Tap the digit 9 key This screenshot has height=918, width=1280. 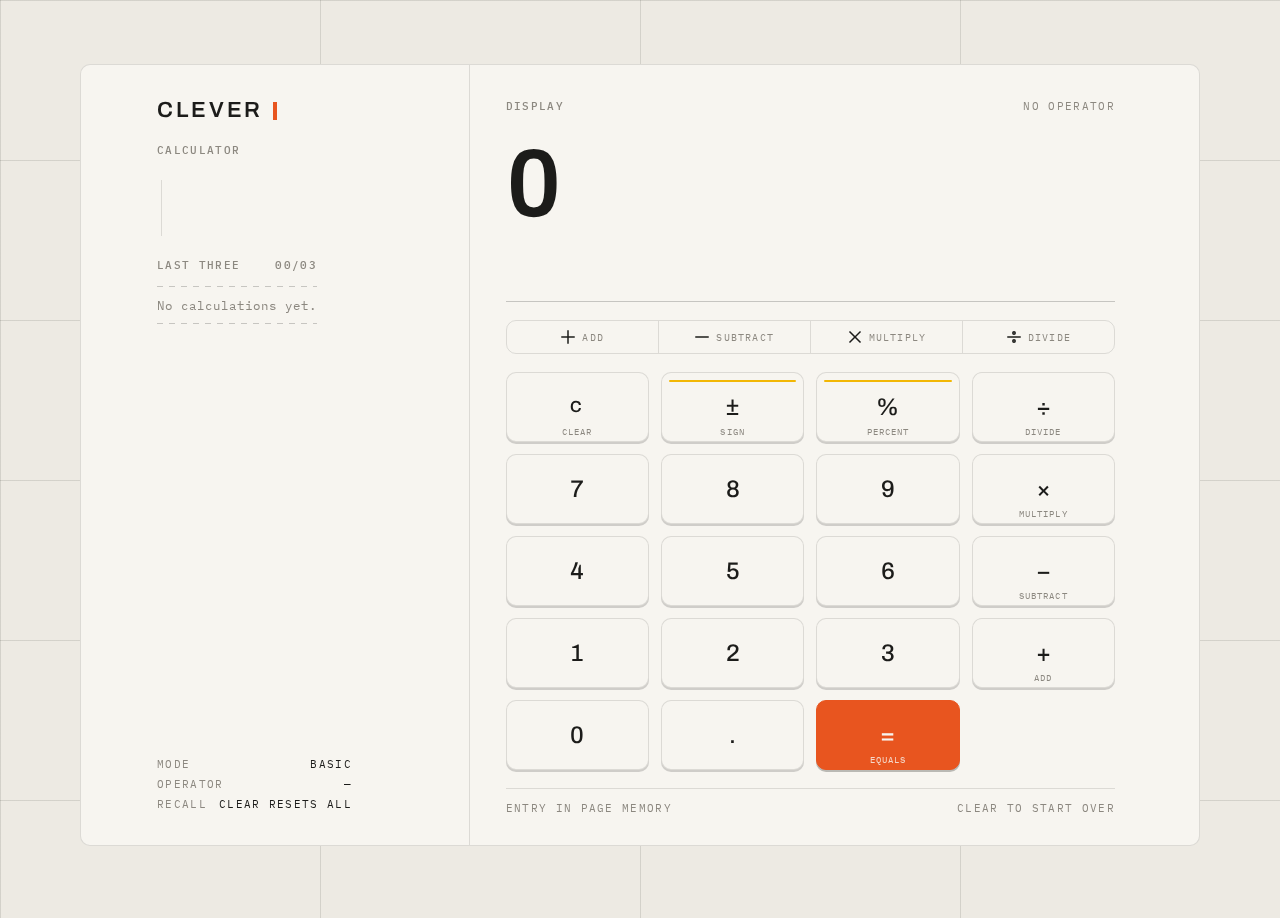click(888, 489)
